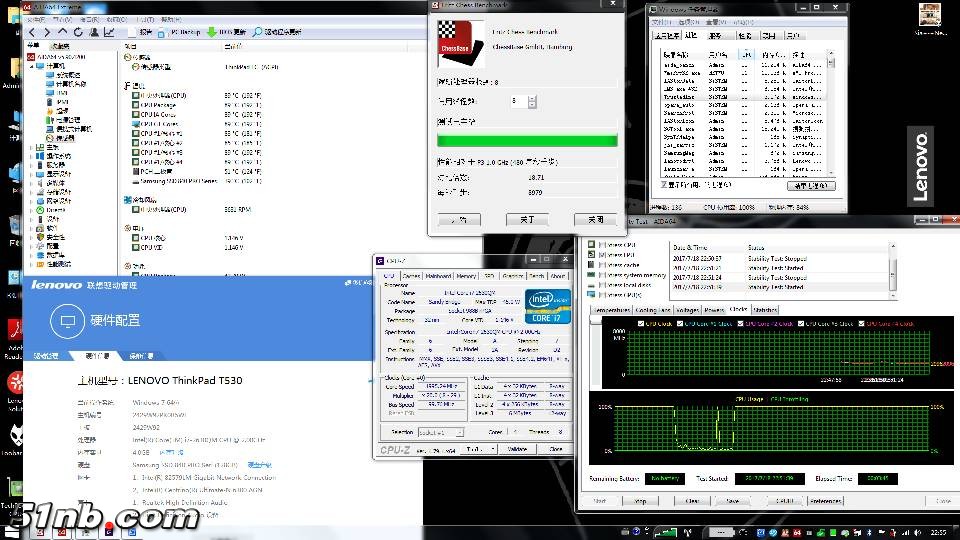Switch to CPU-Z Mainboard tab
Viewport: 960px width, 540px height.
tap(438, 276)
